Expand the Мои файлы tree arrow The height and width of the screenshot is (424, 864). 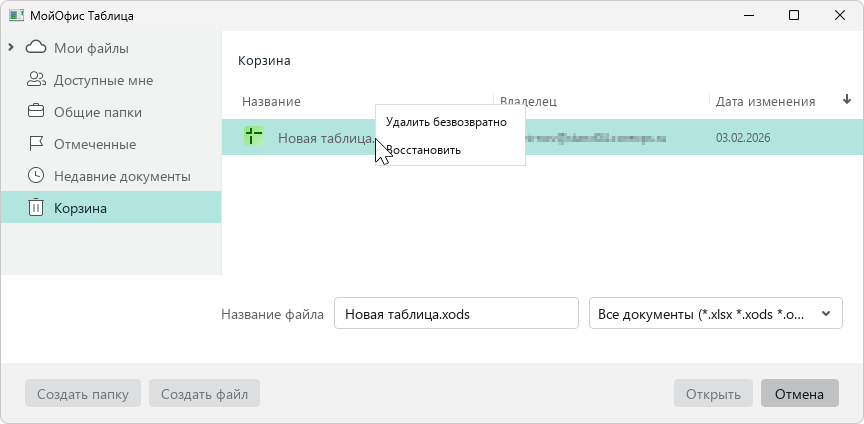(10, 48)
